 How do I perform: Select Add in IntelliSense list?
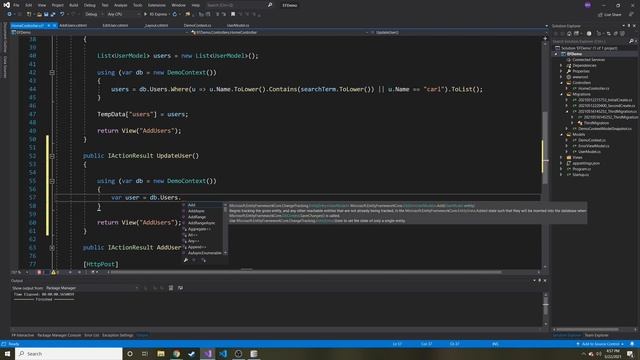pyautogui.click(x=203, y=205)
